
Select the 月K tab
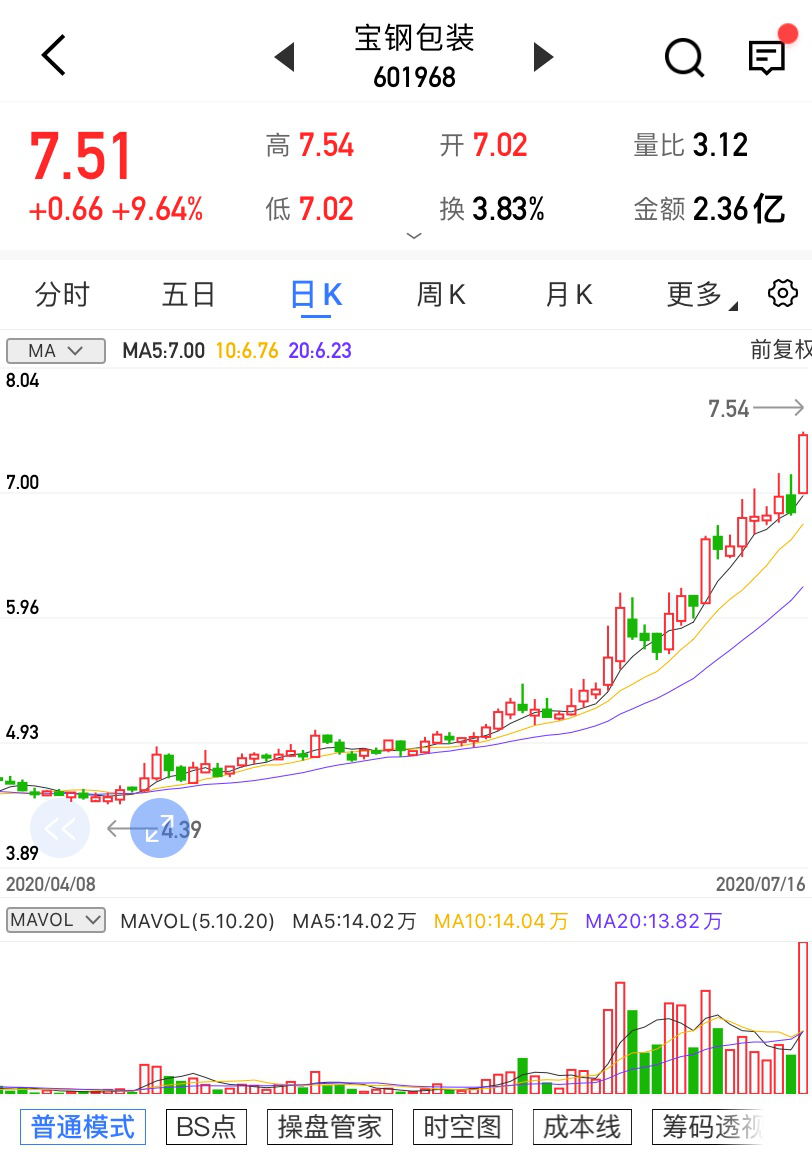click(569, 295)
